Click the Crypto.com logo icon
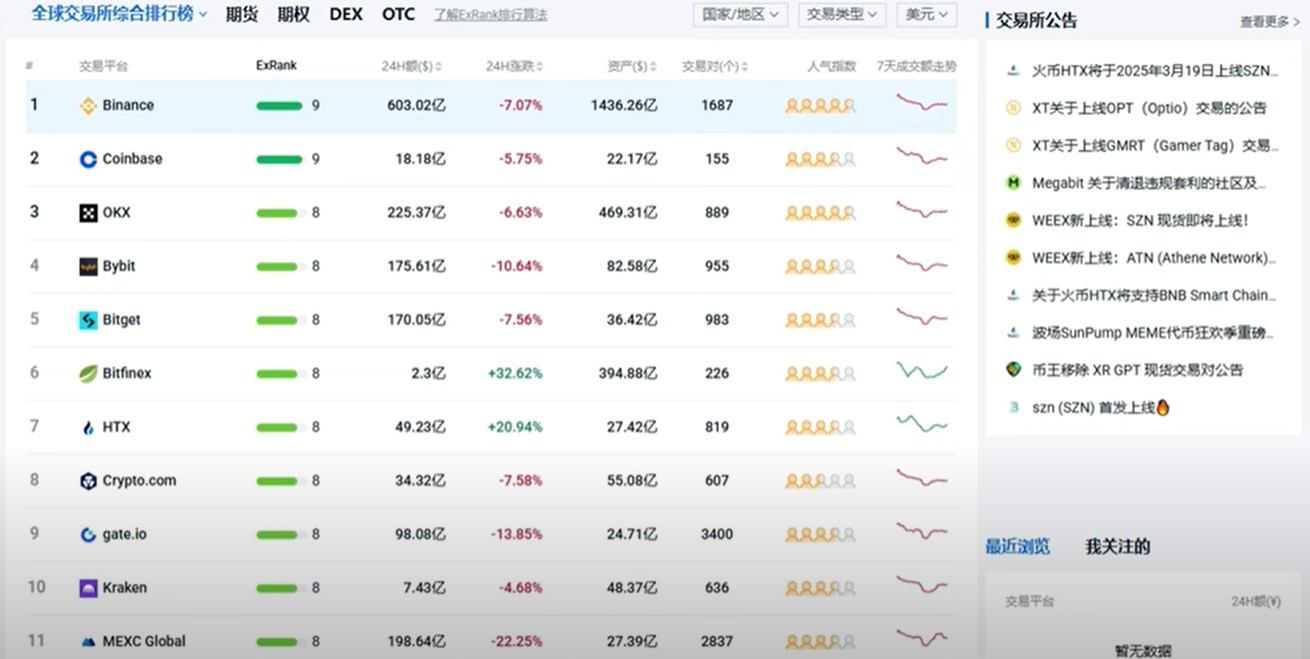The height and width of the screenshot is (659, 1310). click(88, 481)
